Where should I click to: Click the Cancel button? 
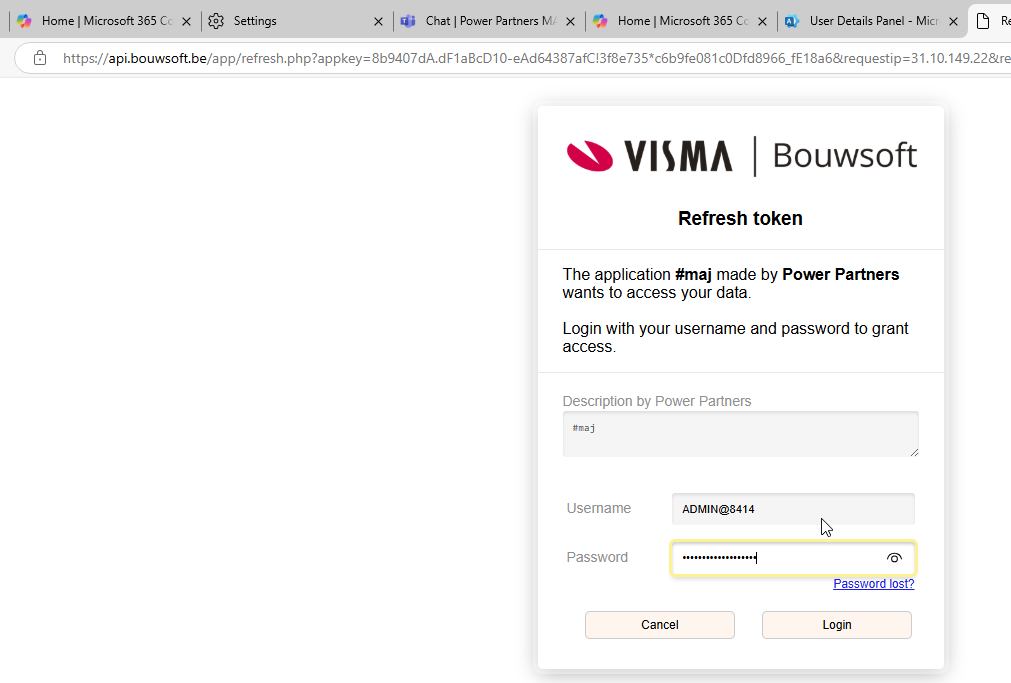(x=660, y=625)
